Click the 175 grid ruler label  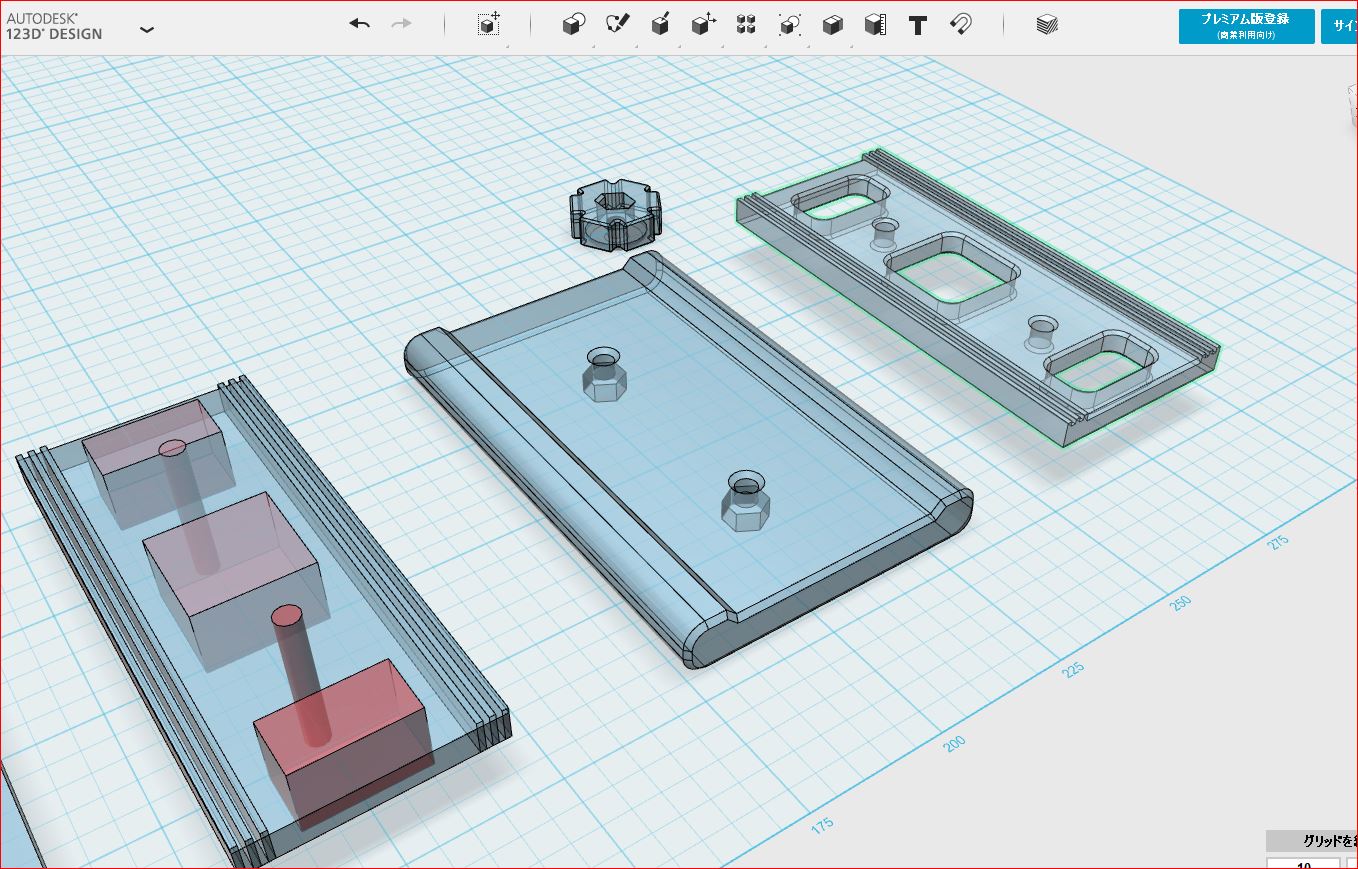click(x=821, y=826)
